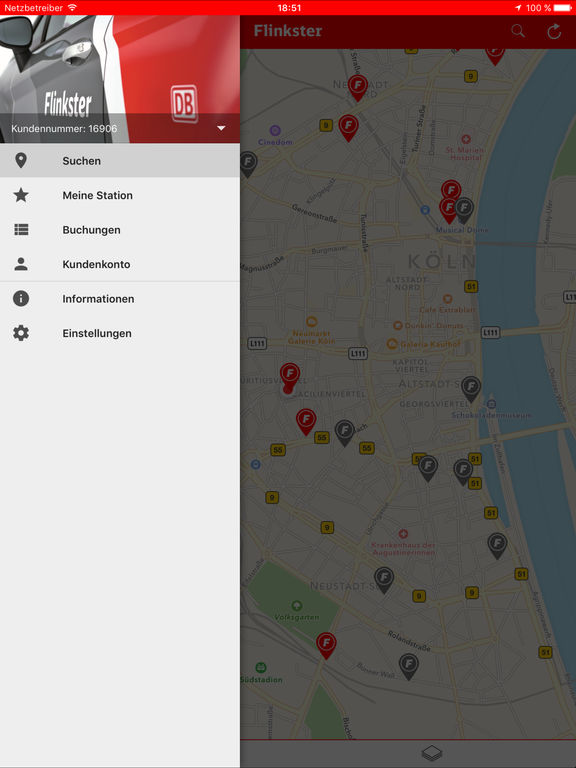576x768 pixels.
Task: Tap the Volksgarten park label on the map
Action: (x=296, y=617)
